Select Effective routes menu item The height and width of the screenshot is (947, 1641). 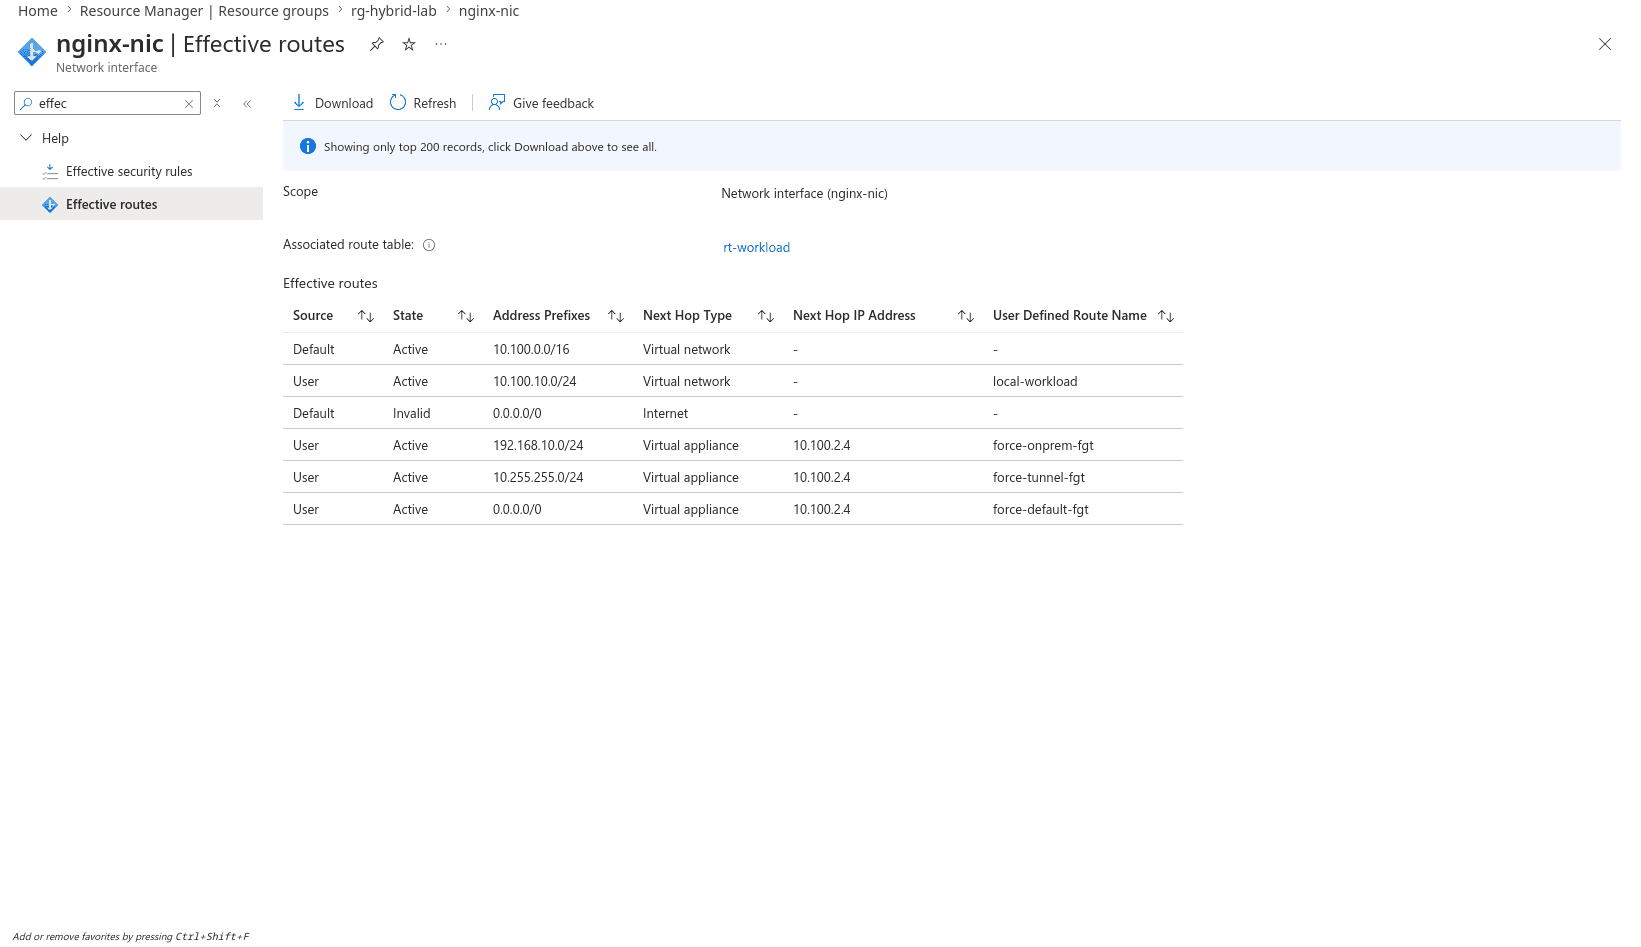coord(131,204)
